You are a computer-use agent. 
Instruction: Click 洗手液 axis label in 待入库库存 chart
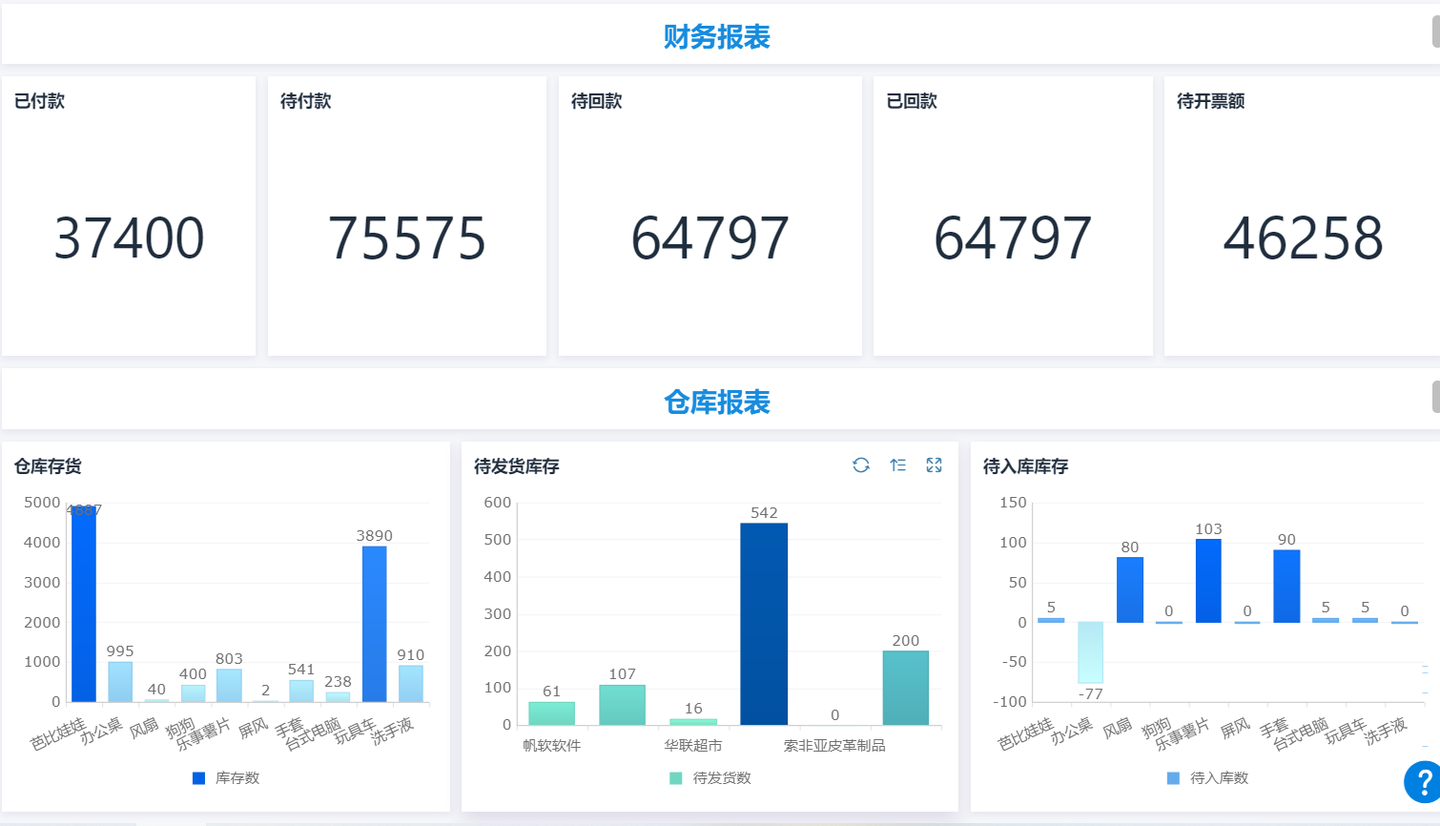pos(1386,732)
